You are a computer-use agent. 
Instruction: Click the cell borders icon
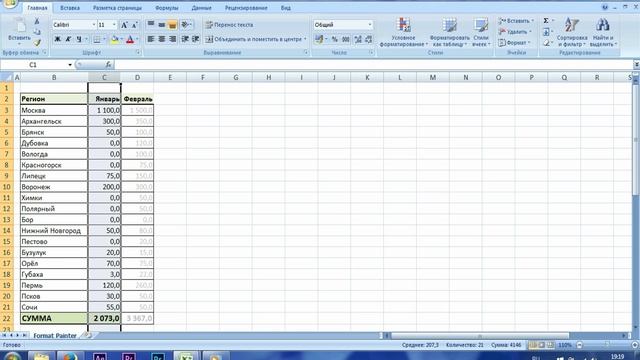click(97, 39)
